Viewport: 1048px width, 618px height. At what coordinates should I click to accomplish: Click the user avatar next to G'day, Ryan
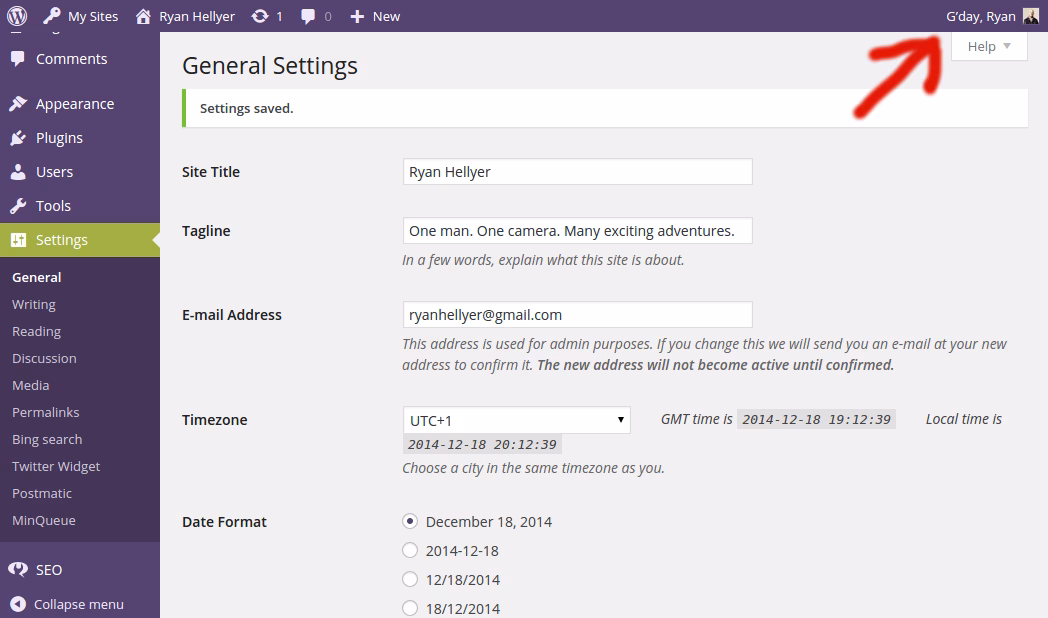click(x=1031, y=16)
